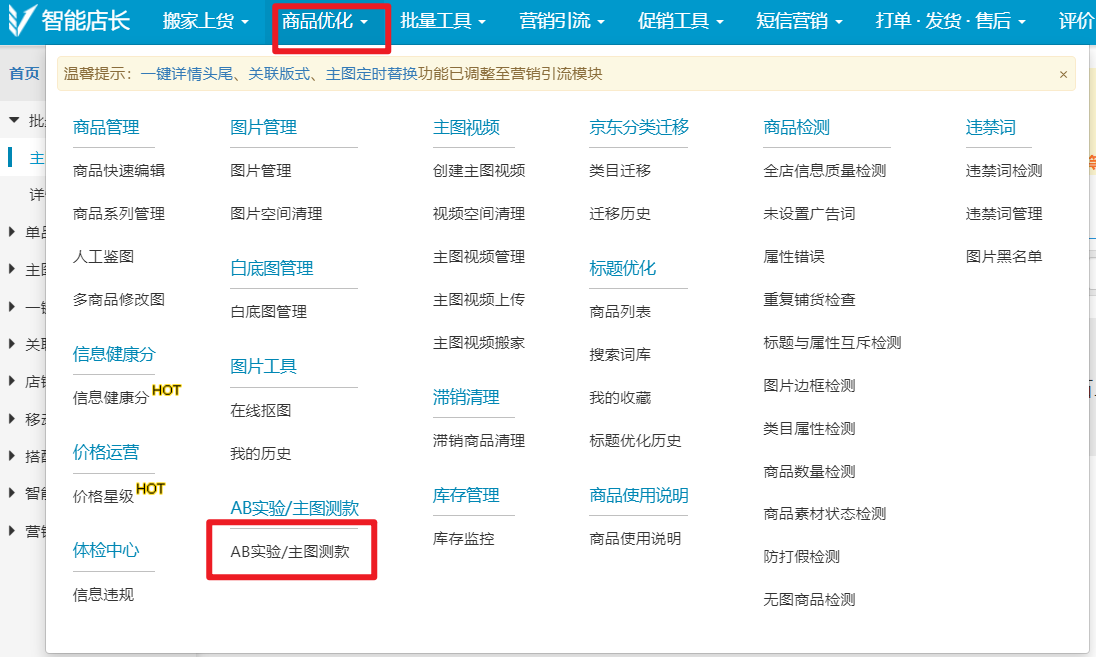Click 全店信息质量检测 link

(x=824, y=171)
